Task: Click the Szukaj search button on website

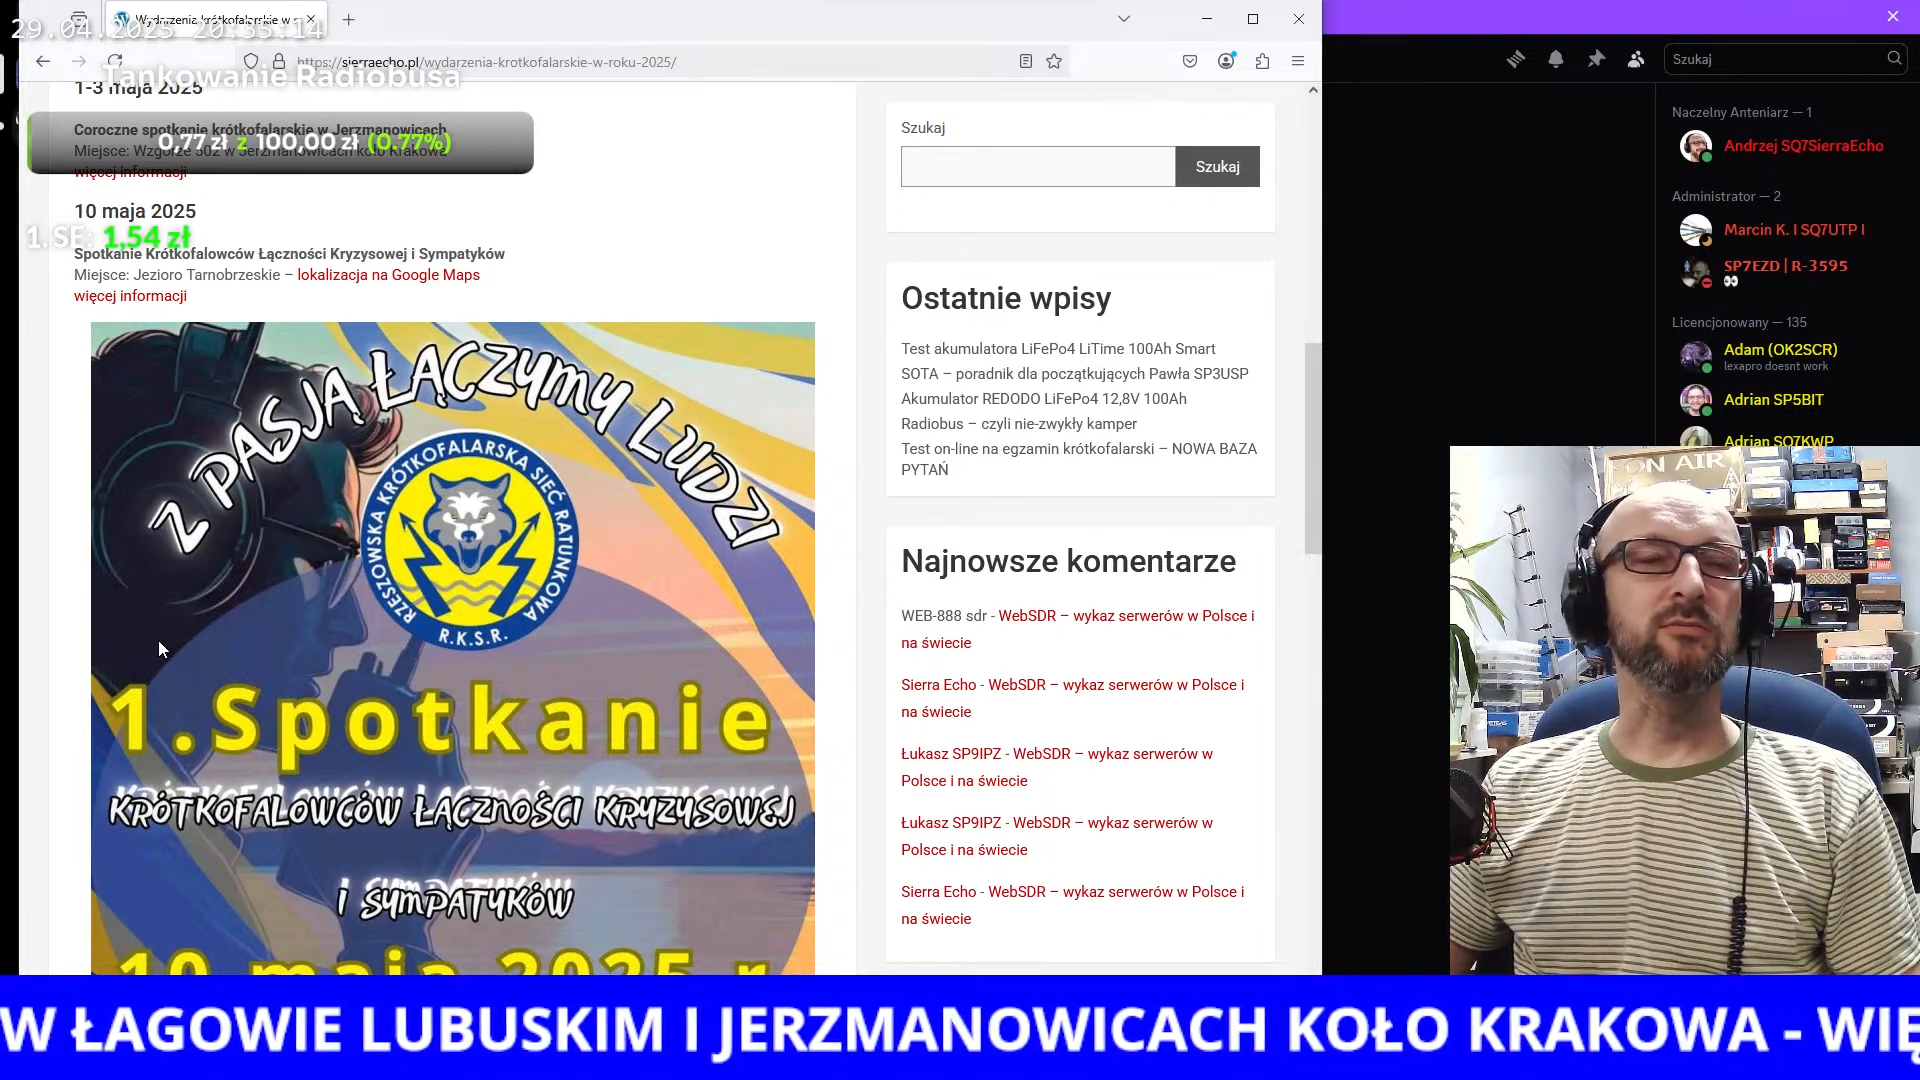Action: (1217, 167)
